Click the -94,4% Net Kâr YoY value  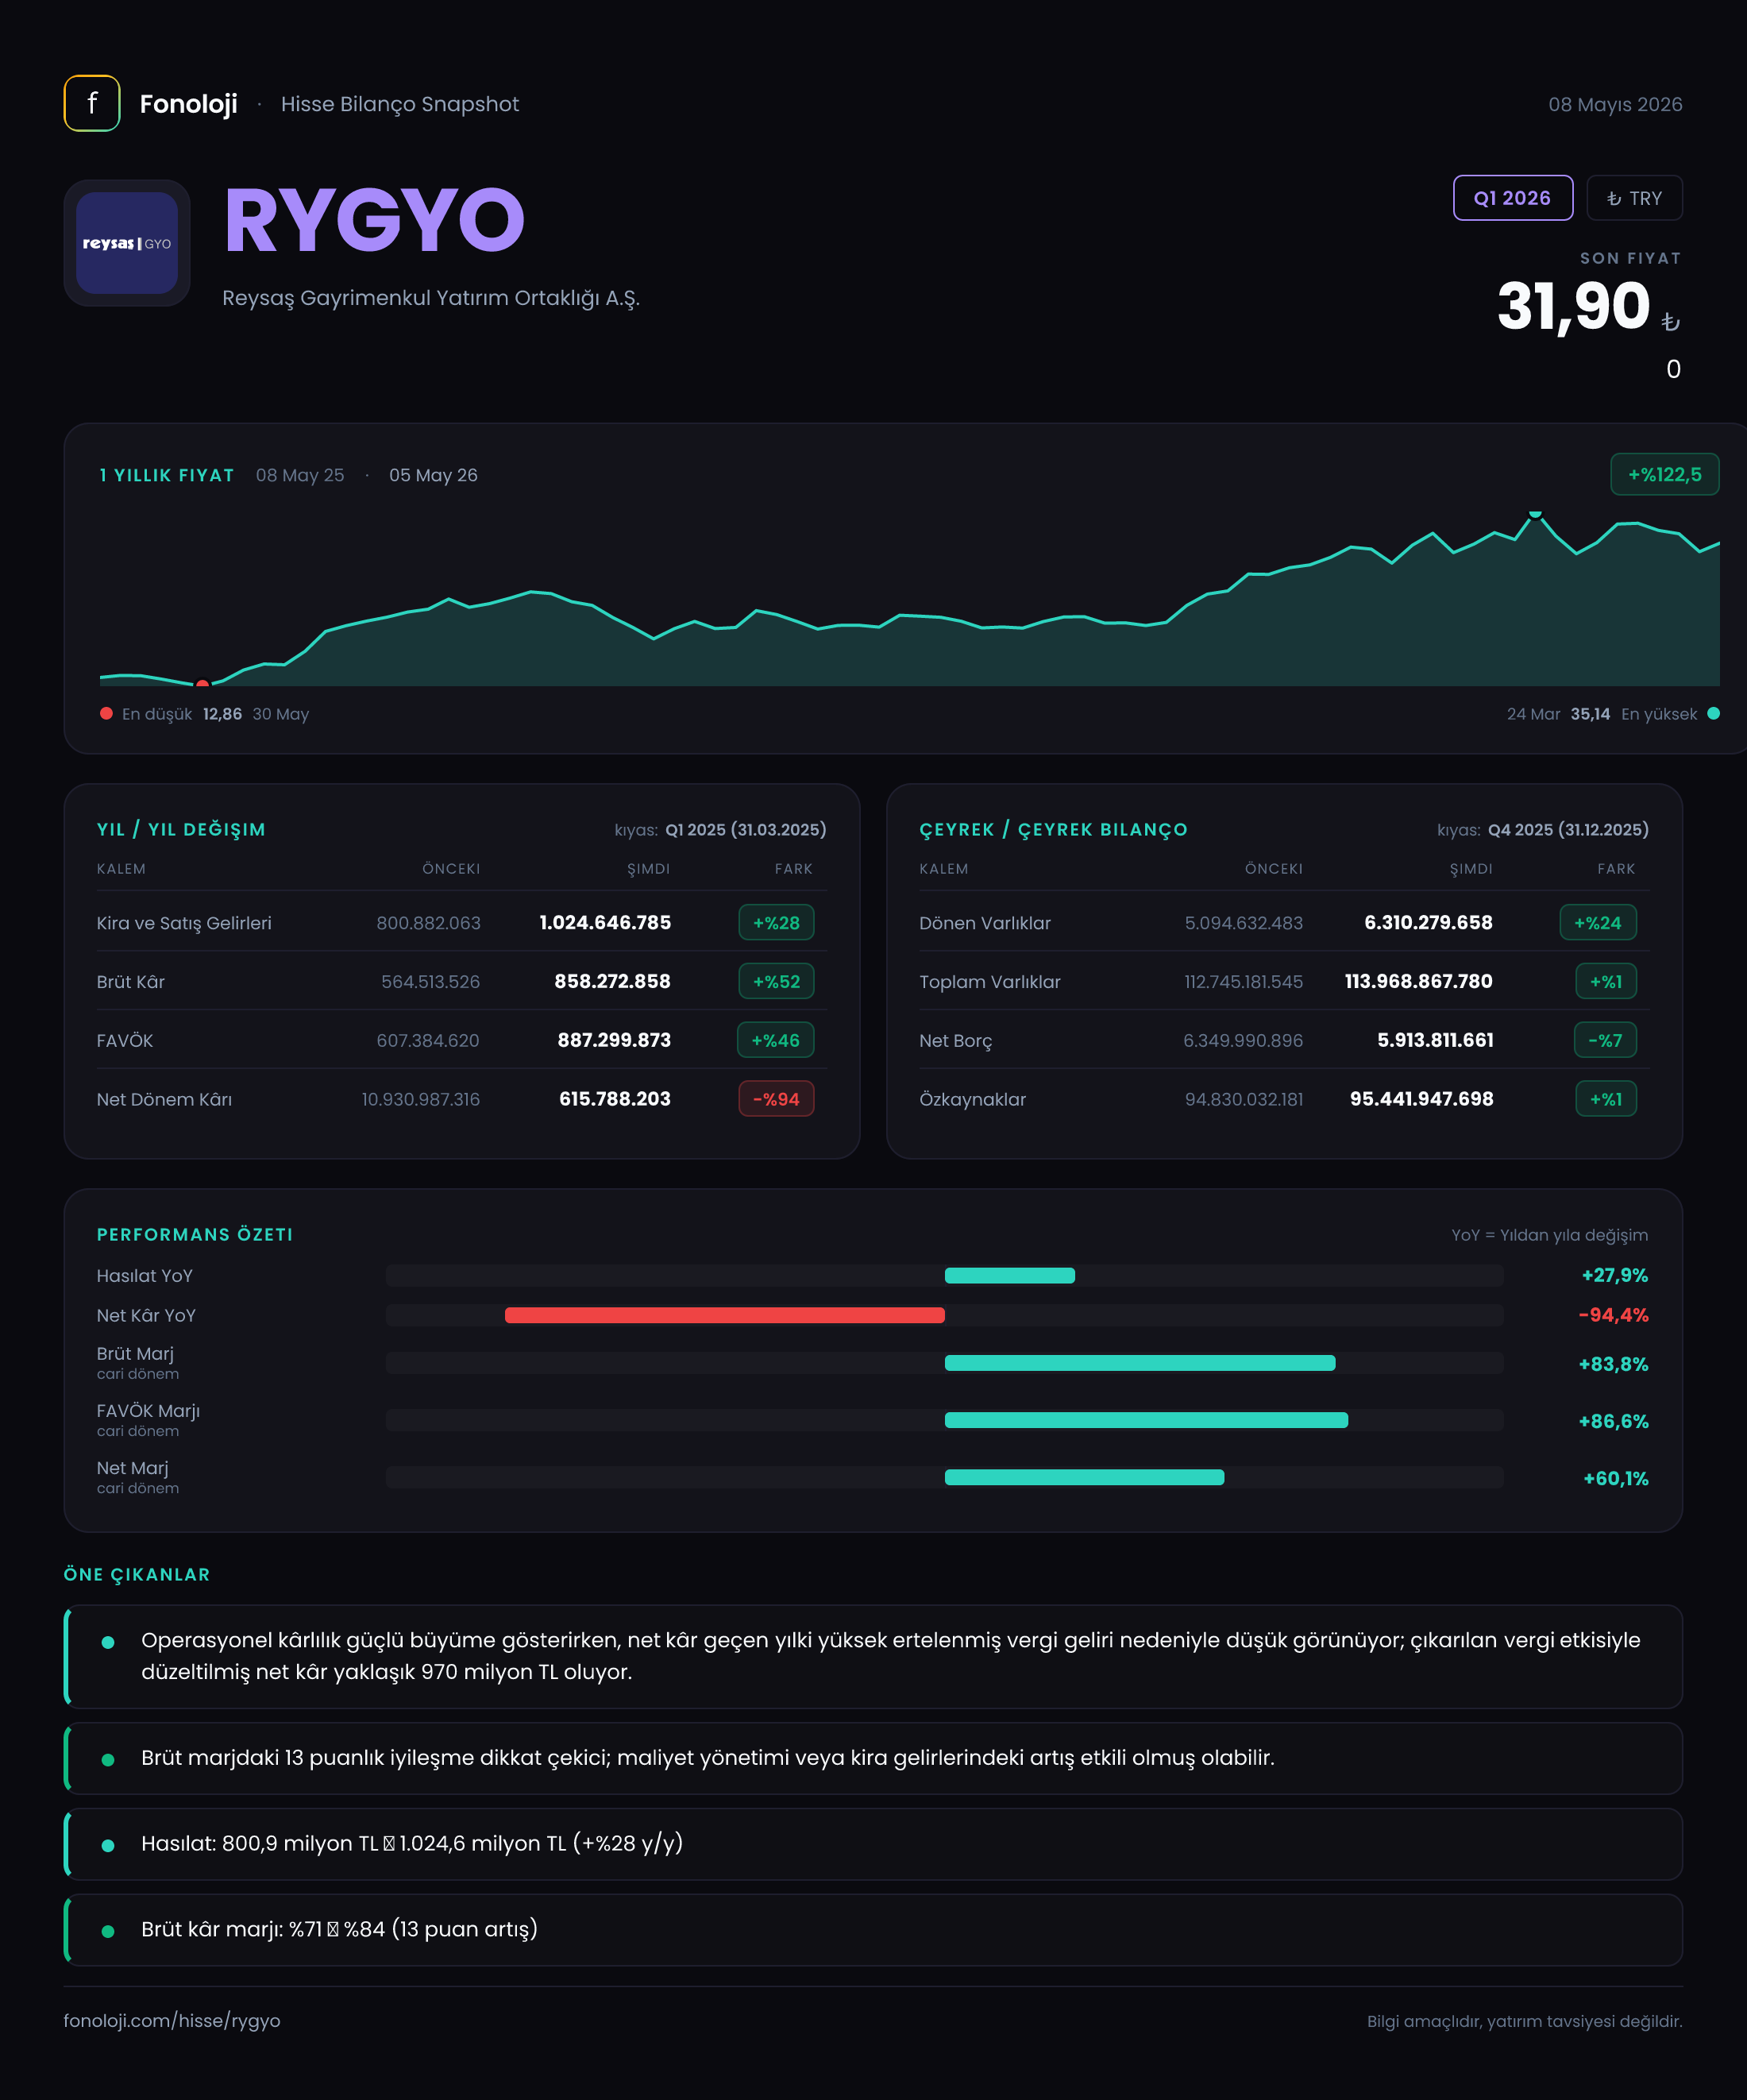[x=1613, y=1315]
